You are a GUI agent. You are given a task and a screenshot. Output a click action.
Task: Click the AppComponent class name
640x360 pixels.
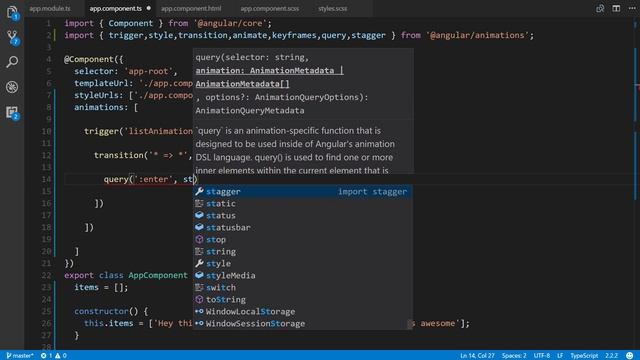[158, 275]
